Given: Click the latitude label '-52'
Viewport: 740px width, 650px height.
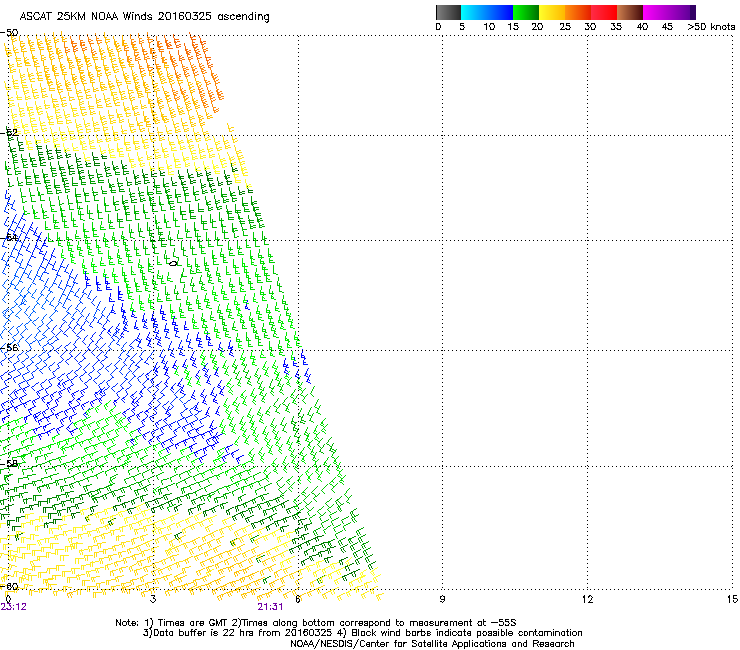Looking at the screenshot, I should point(9,133).
